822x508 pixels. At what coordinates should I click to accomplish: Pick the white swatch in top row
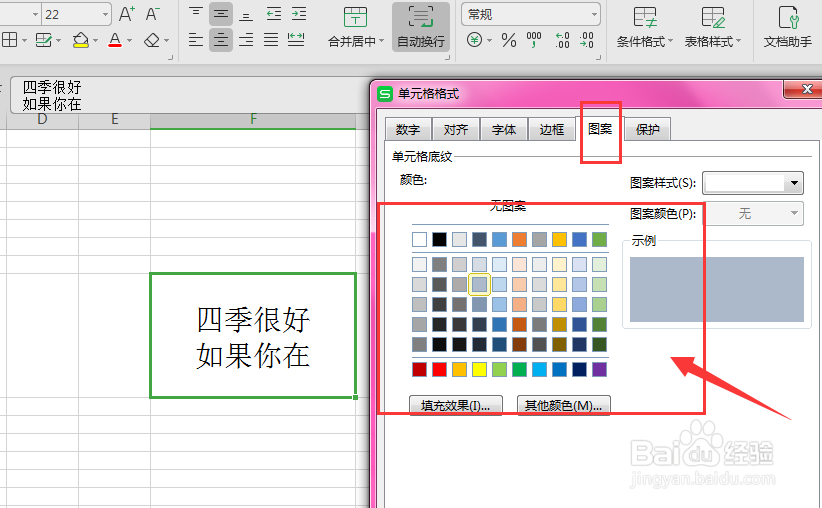(x=419, y=240)
